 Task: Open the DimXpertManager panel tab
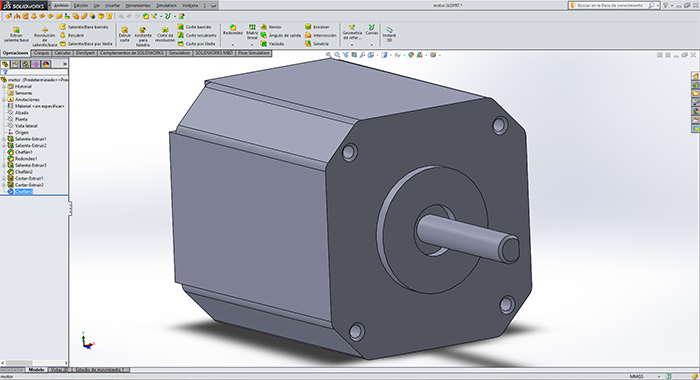point(36,64)
